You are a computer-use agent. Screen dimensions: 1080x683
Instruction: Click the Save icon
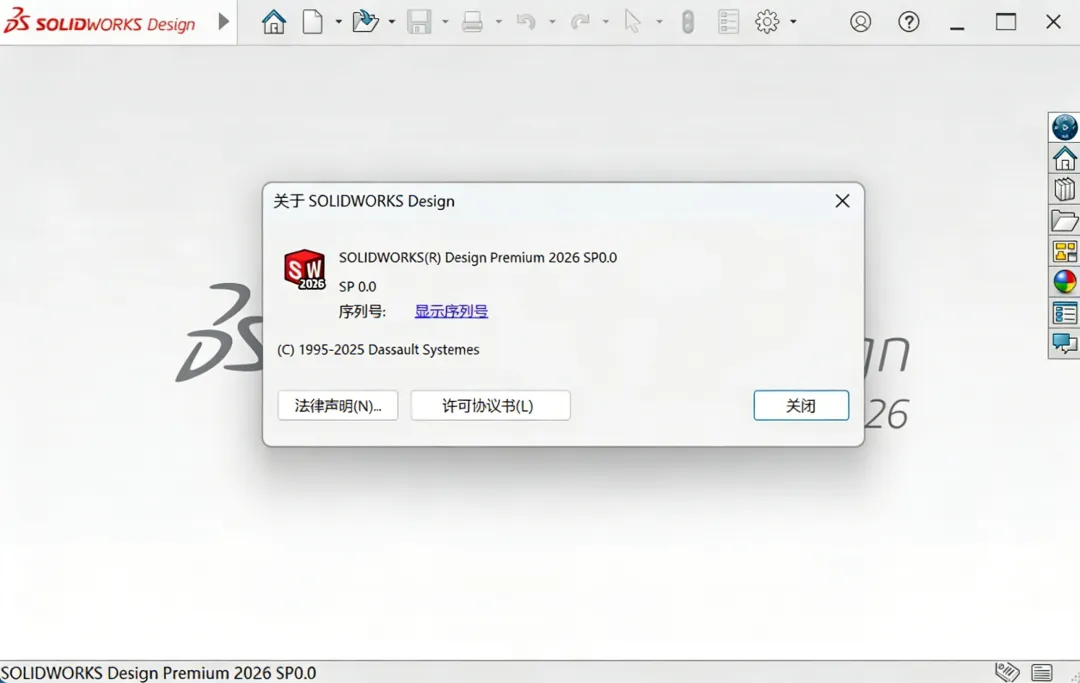[x=419, y=22]
